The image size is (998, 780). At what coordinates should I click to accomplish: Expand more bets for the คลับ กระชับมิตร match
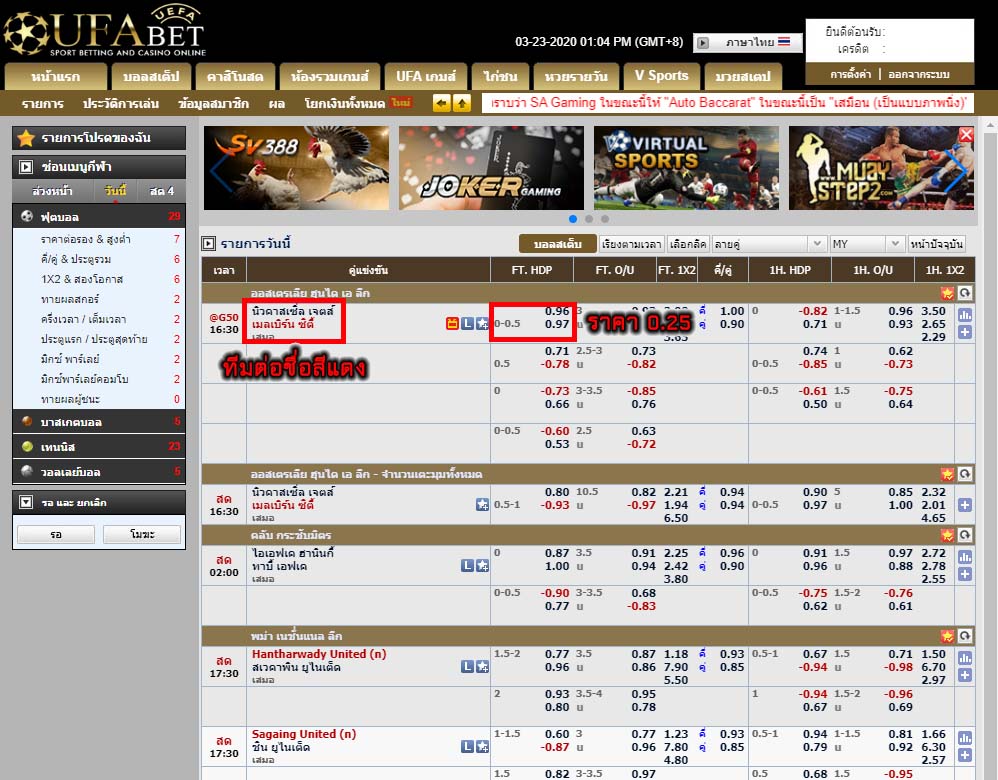(965, 574)
